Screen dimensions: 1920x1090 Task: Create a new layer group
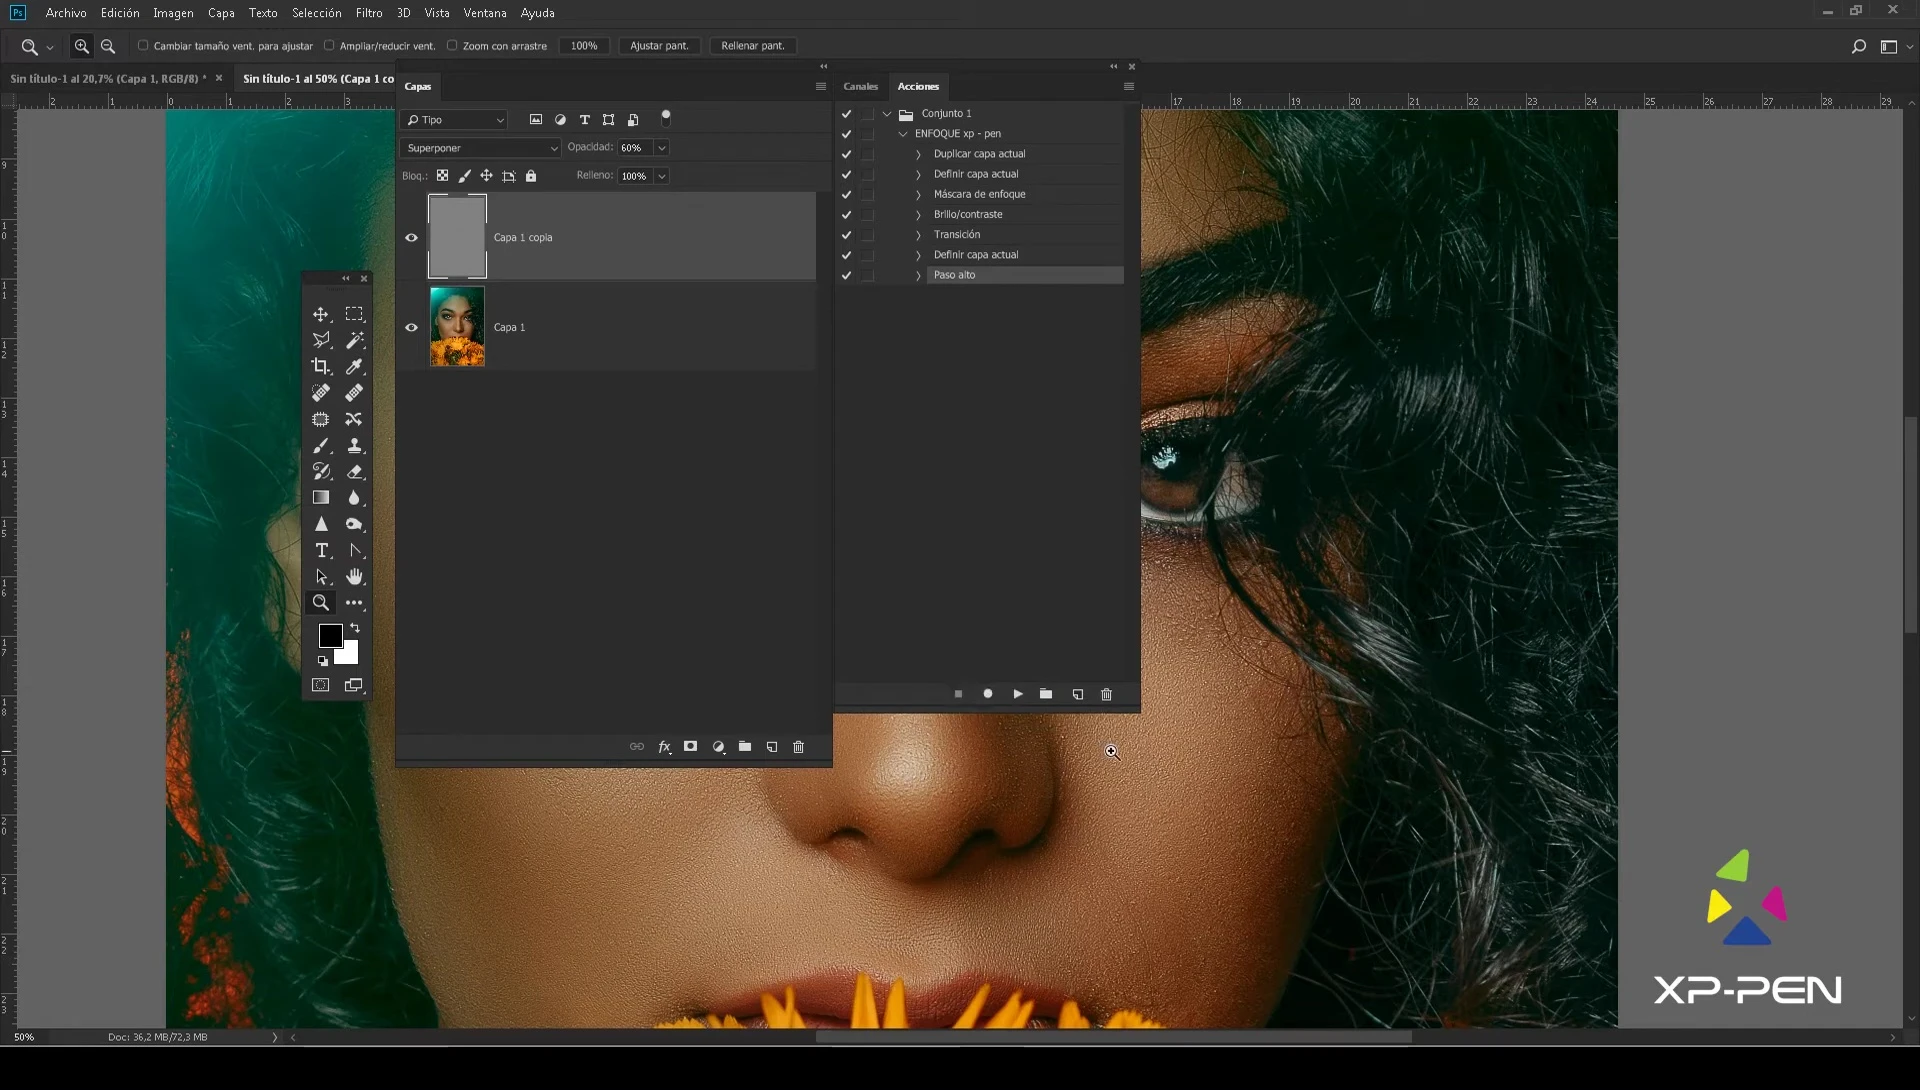pyautogui.click(x=745, y=747)
